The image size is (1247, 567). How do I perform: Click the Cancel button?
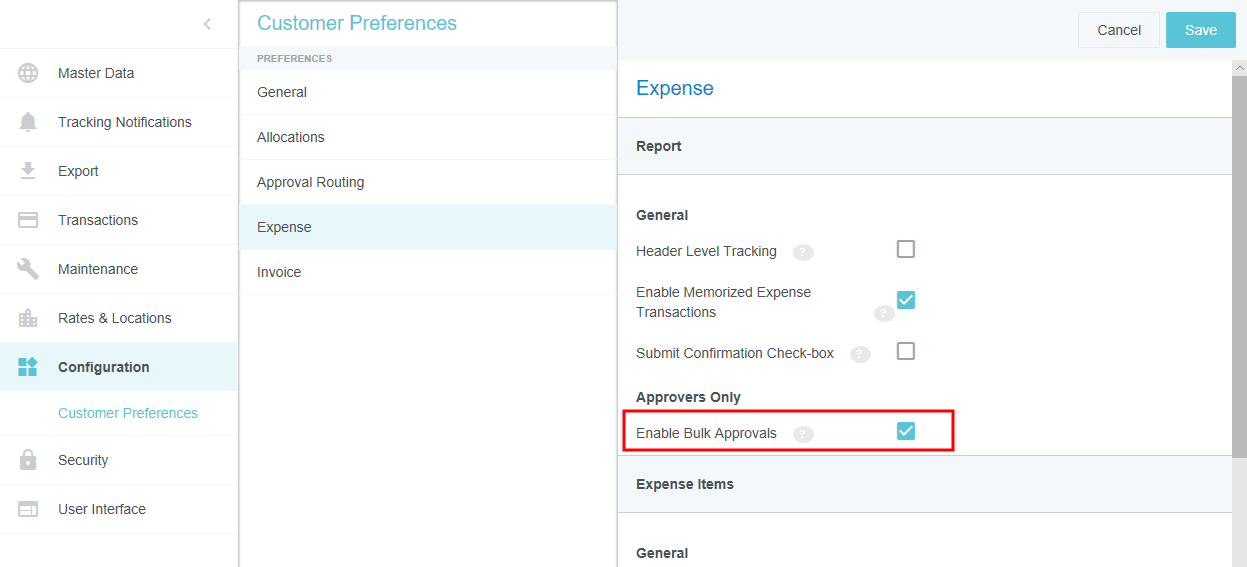coord(1118,30)
